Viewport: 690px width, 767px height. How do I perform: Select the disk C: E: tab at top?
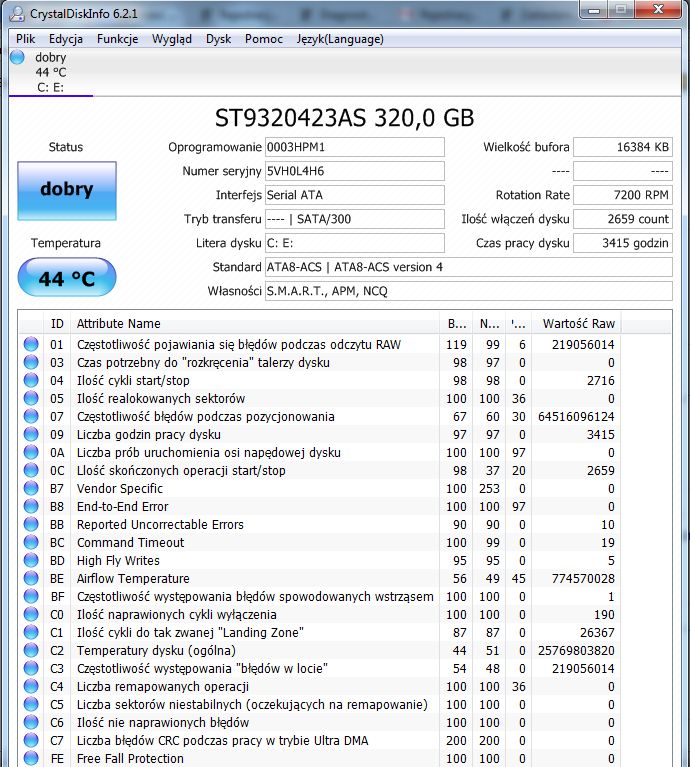(x=51, y=72)
